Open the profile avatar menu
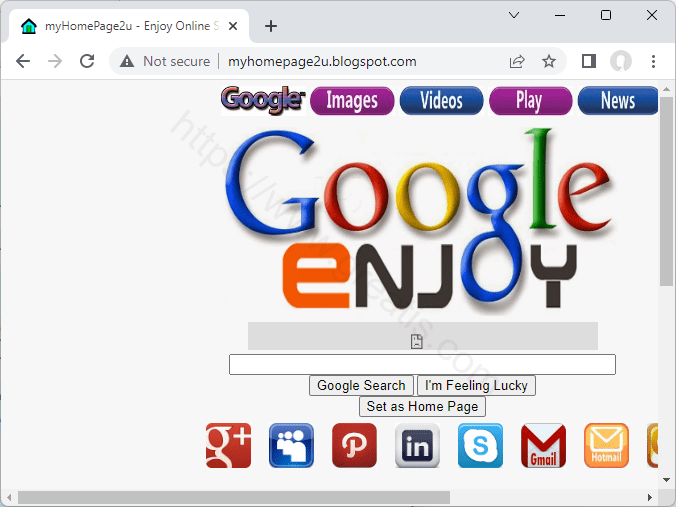 click(x=621, y=61)
